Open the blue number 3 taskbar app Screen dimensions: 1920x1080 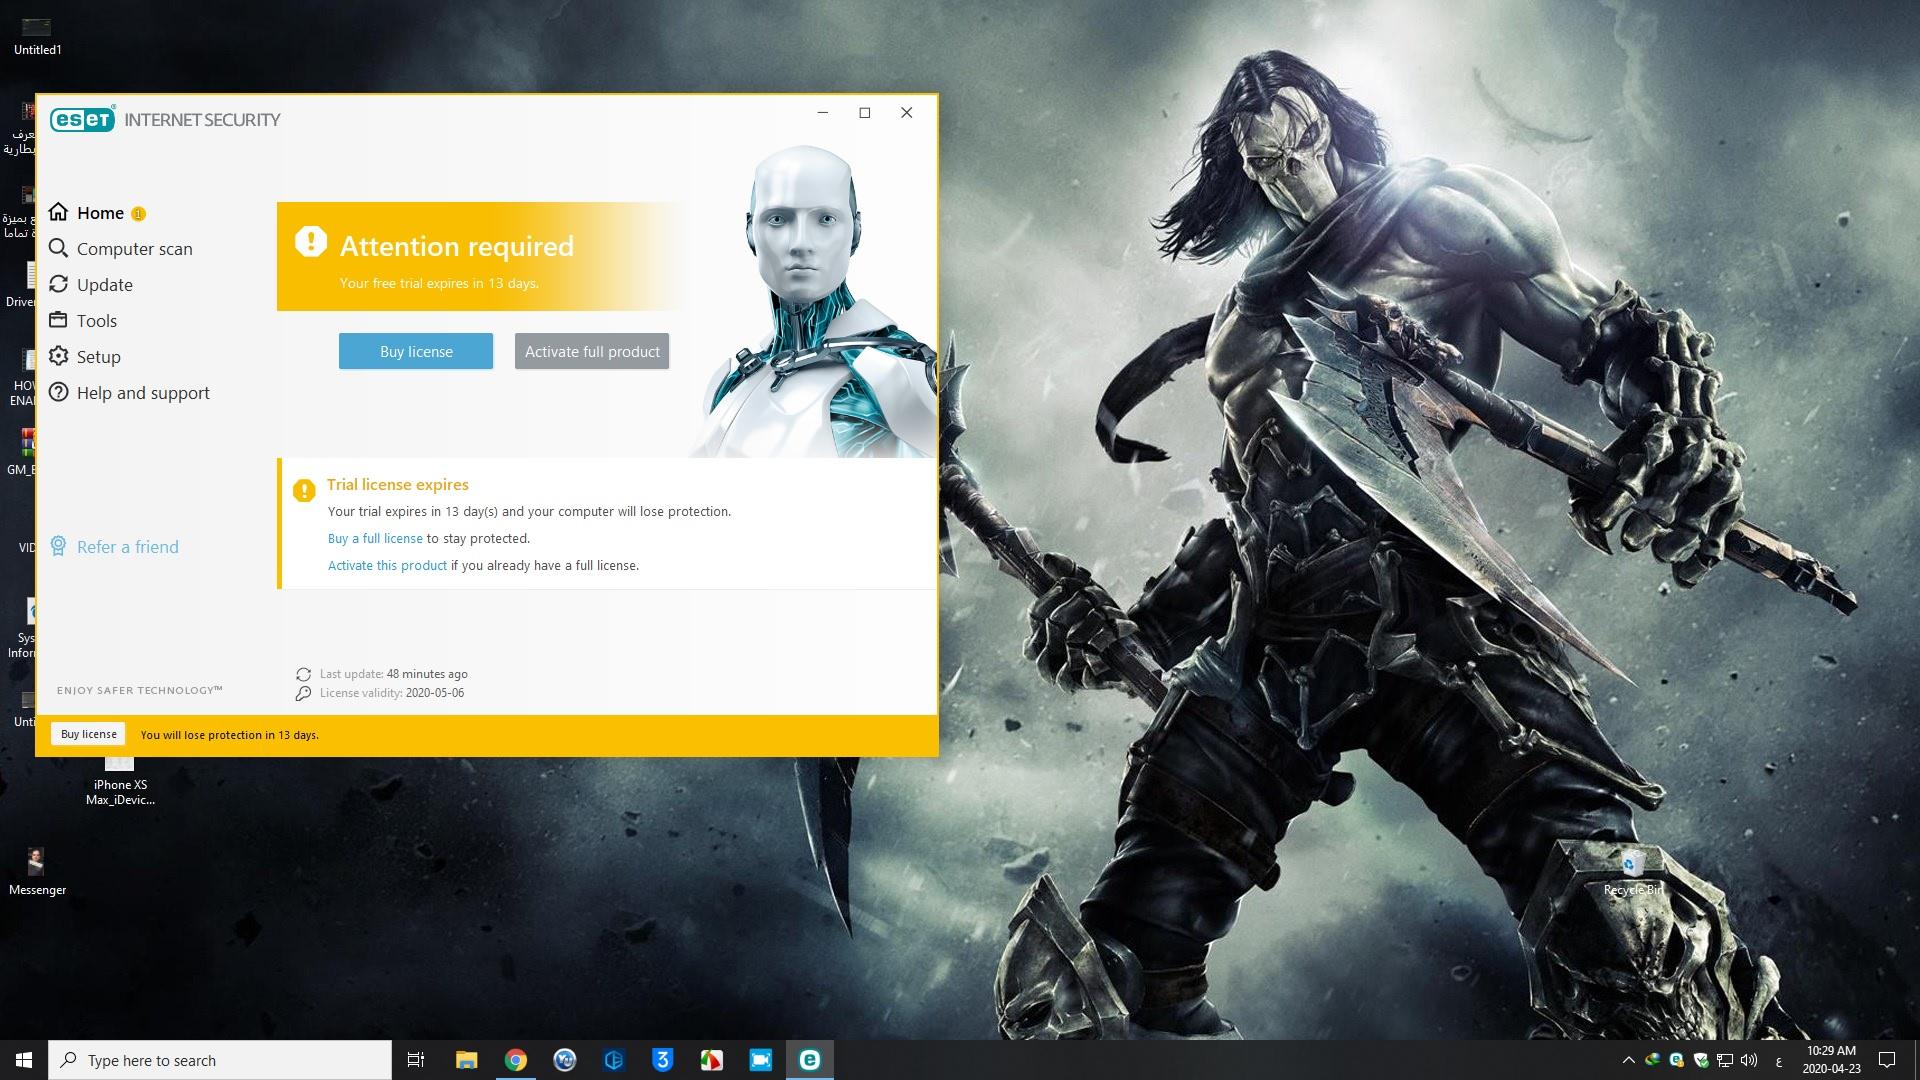663,1060
